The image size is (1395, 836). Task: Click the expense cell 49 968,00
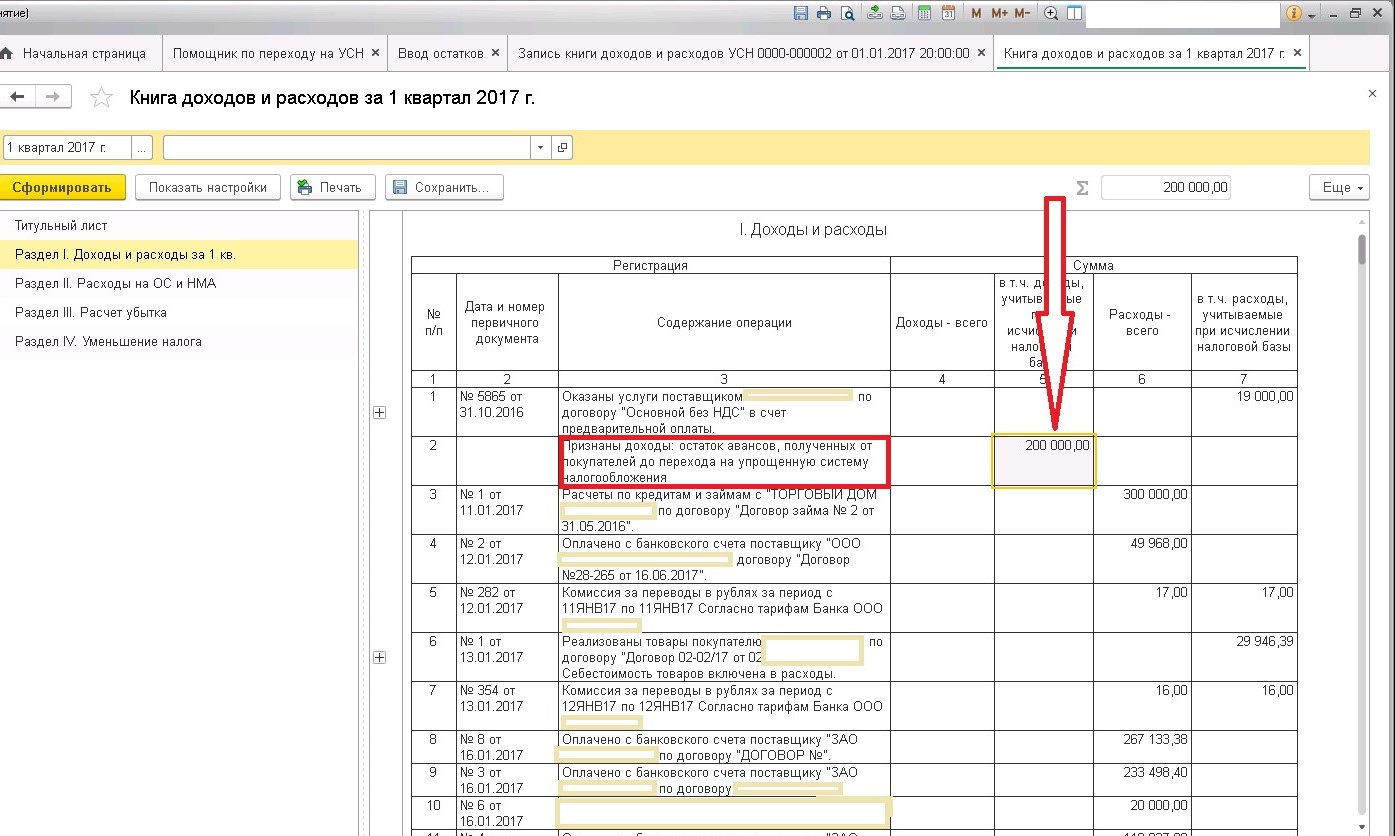(1144, 559)
